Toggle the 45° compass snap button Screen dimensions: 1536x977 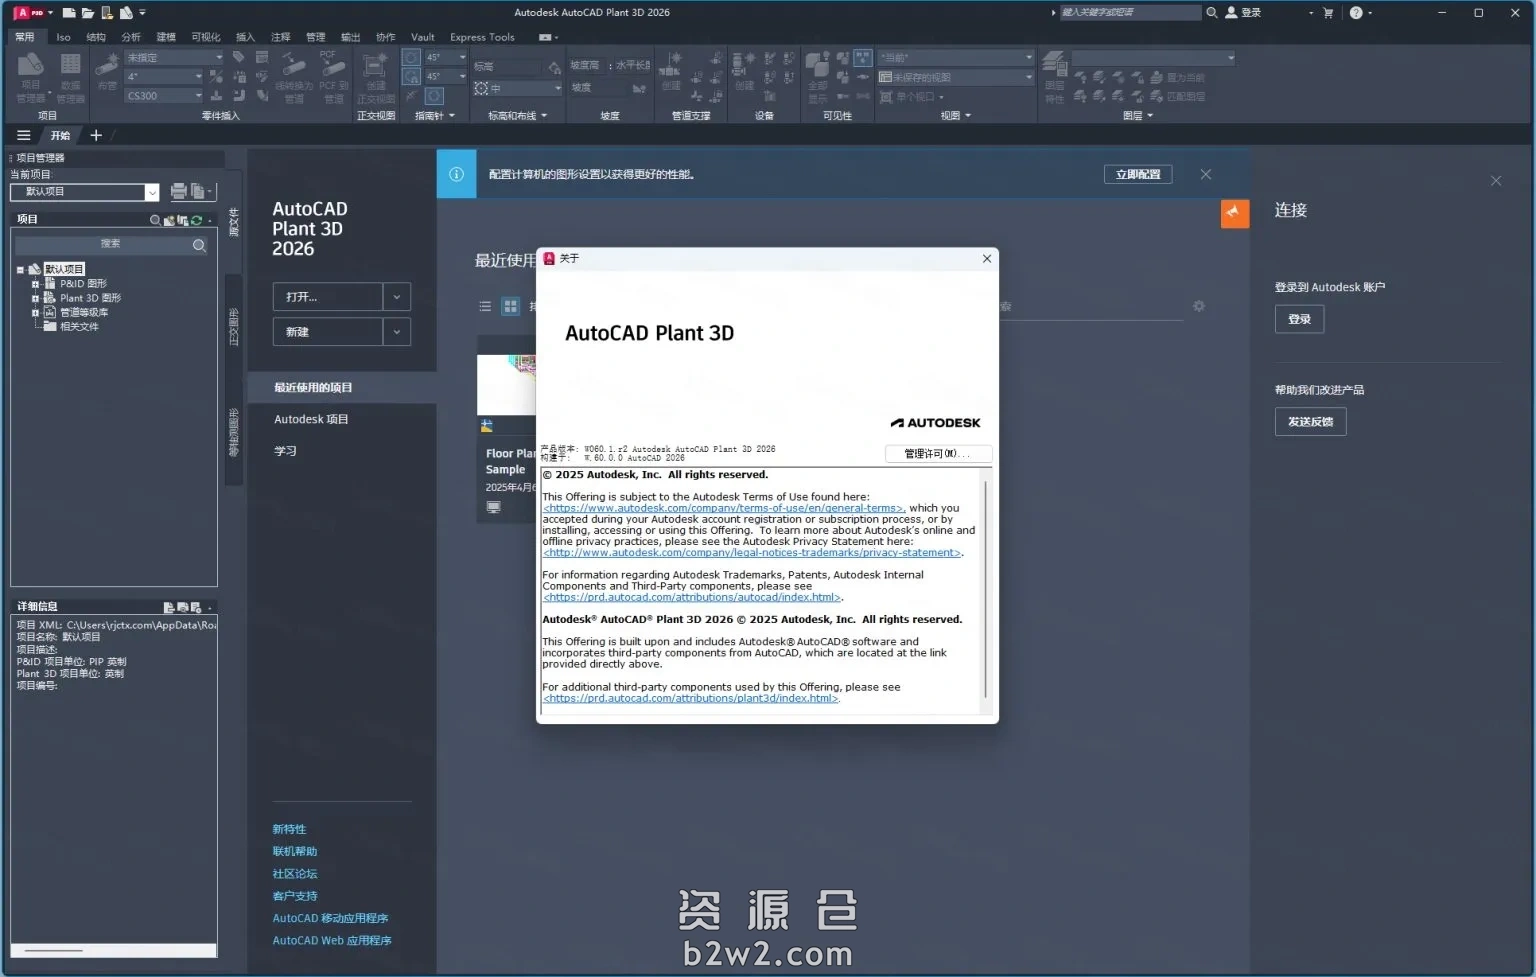point(411,58)
